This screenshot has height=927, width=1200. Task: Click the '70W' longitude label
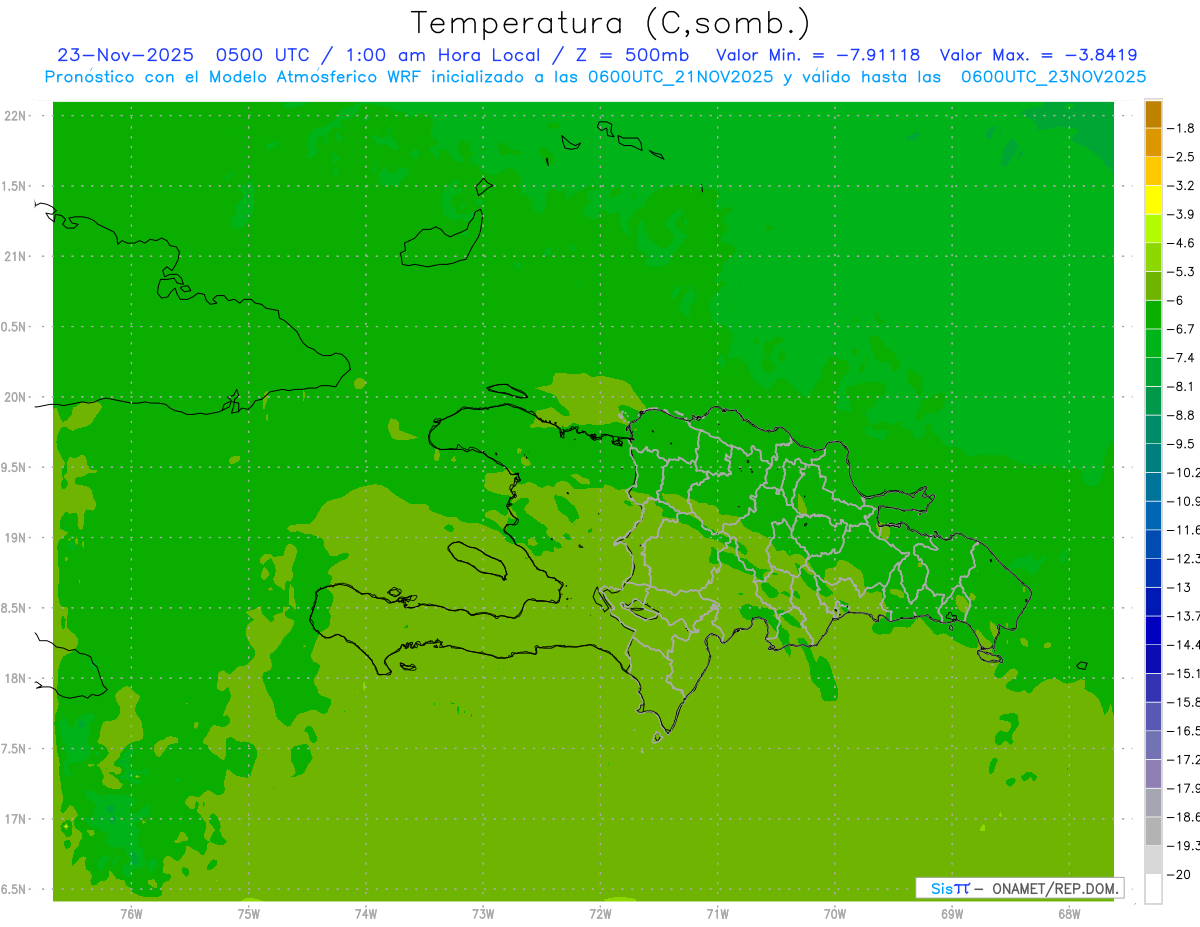coord(835,914)
